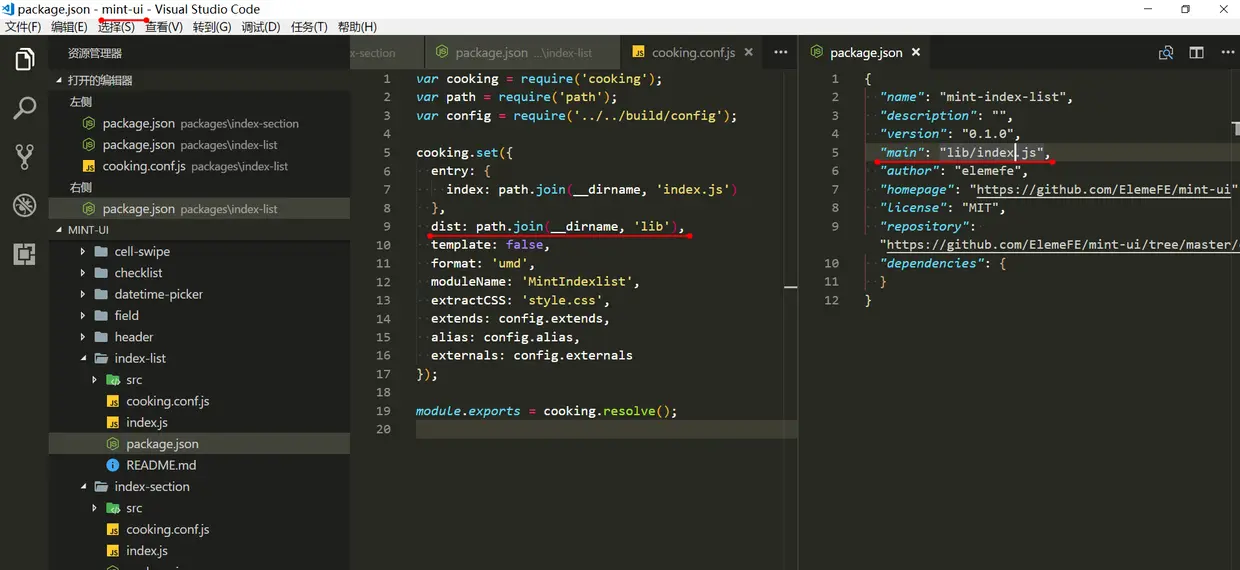Open Source Control view in activity bar
Viewport: 1240px width, 570px height.
[x=25, y=156]
